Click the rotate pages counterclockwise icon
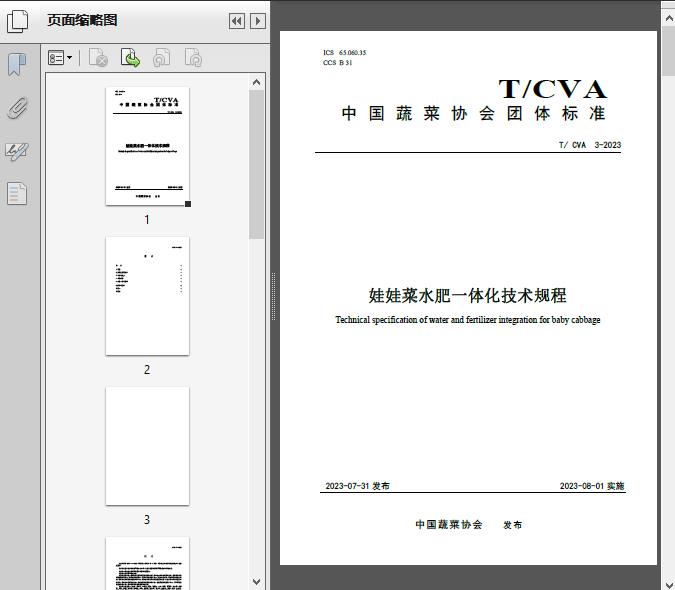This screenshot has width=675, height=590. pos(161,58)
